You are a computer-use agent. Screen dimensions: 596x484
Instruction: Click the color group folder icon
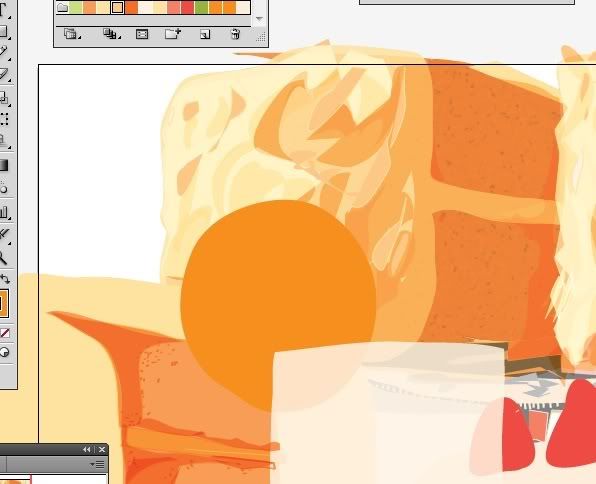62,8
